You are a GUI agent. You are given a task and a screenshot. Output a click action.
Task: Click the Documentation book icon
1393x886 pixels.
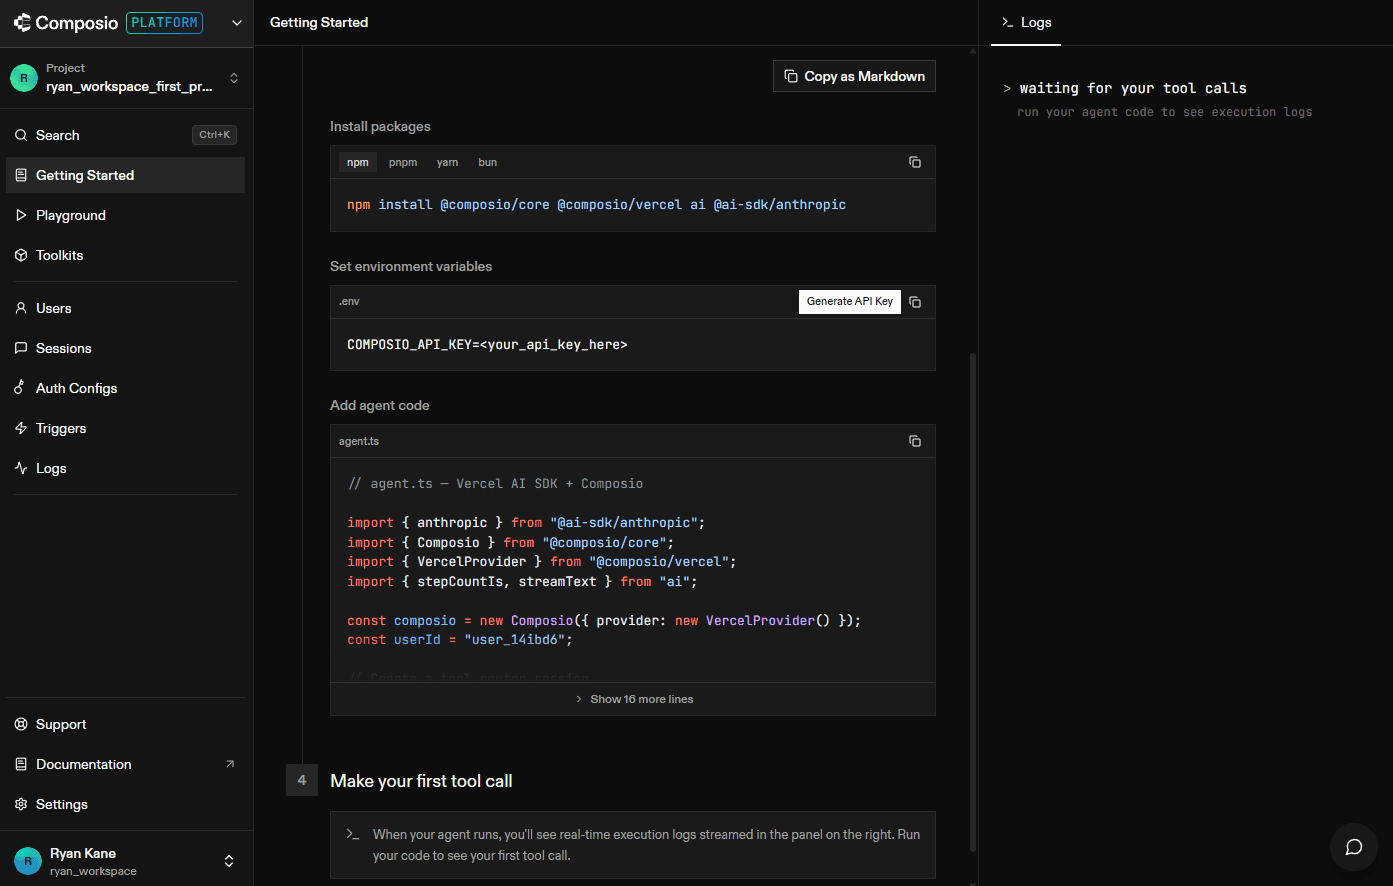point(21,764)
